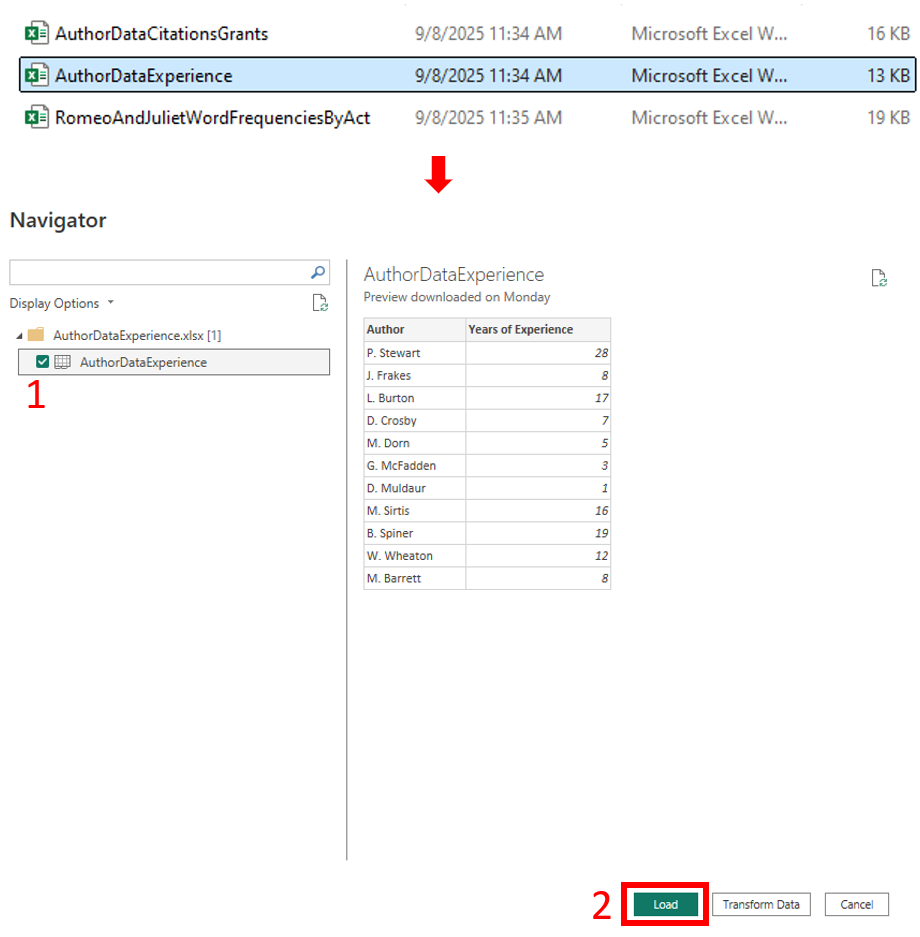Click the B. Spiner cell

click(415, 533)
